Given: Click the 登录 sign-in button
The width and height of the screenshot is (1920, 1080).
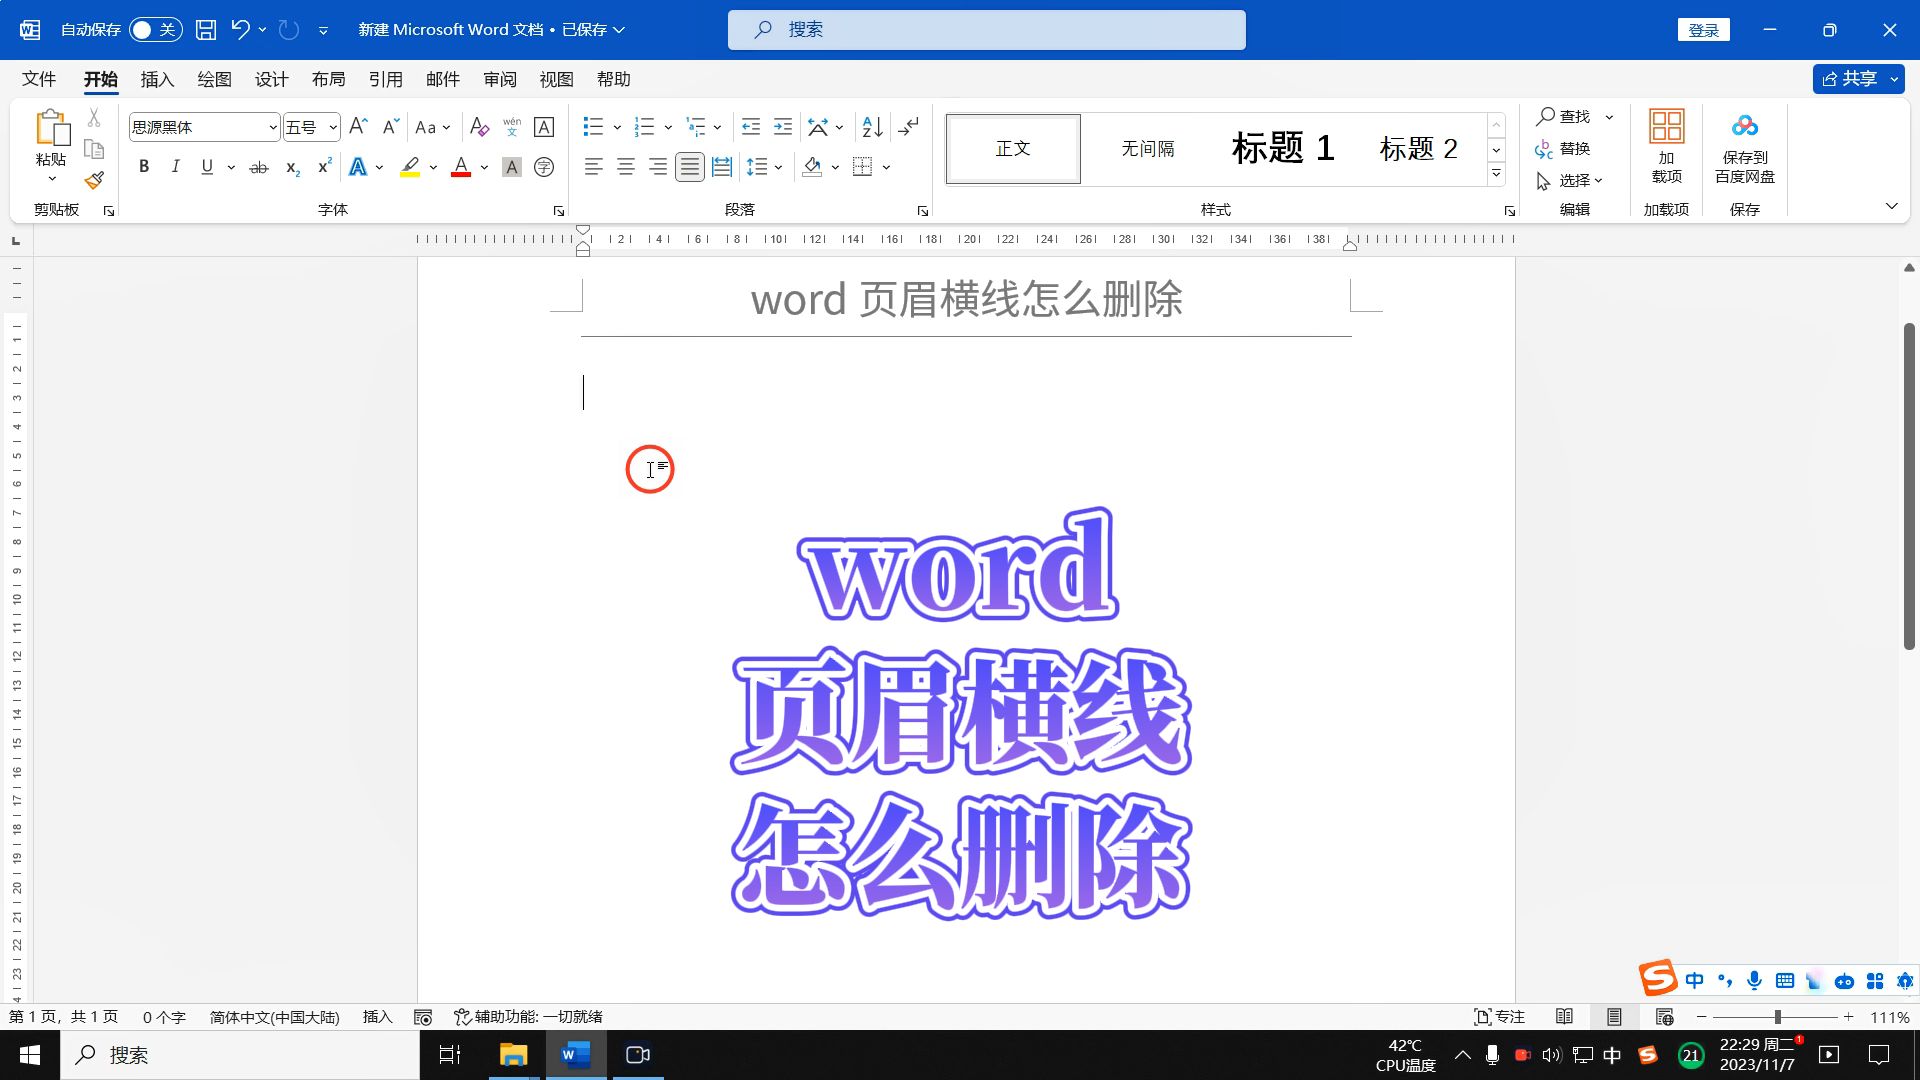Looking at the screenshot, I should pos(1703,30).
